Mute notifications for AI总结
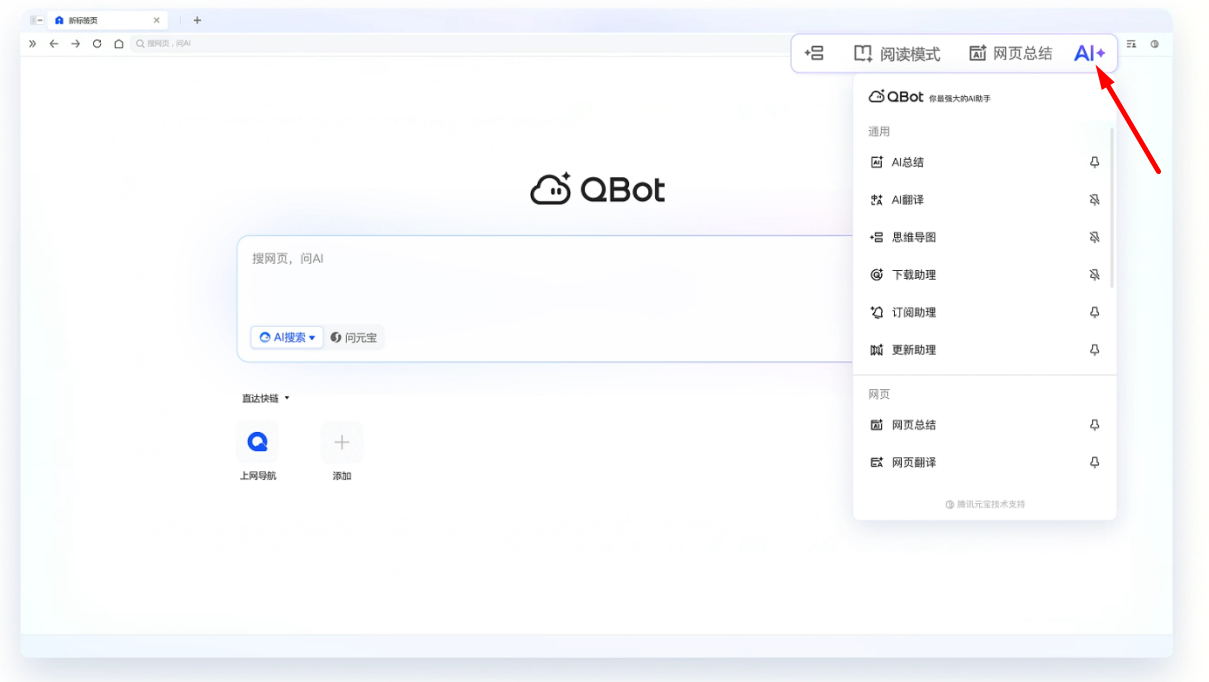This screenshot has height=682, width=1209. [1095, 161]
